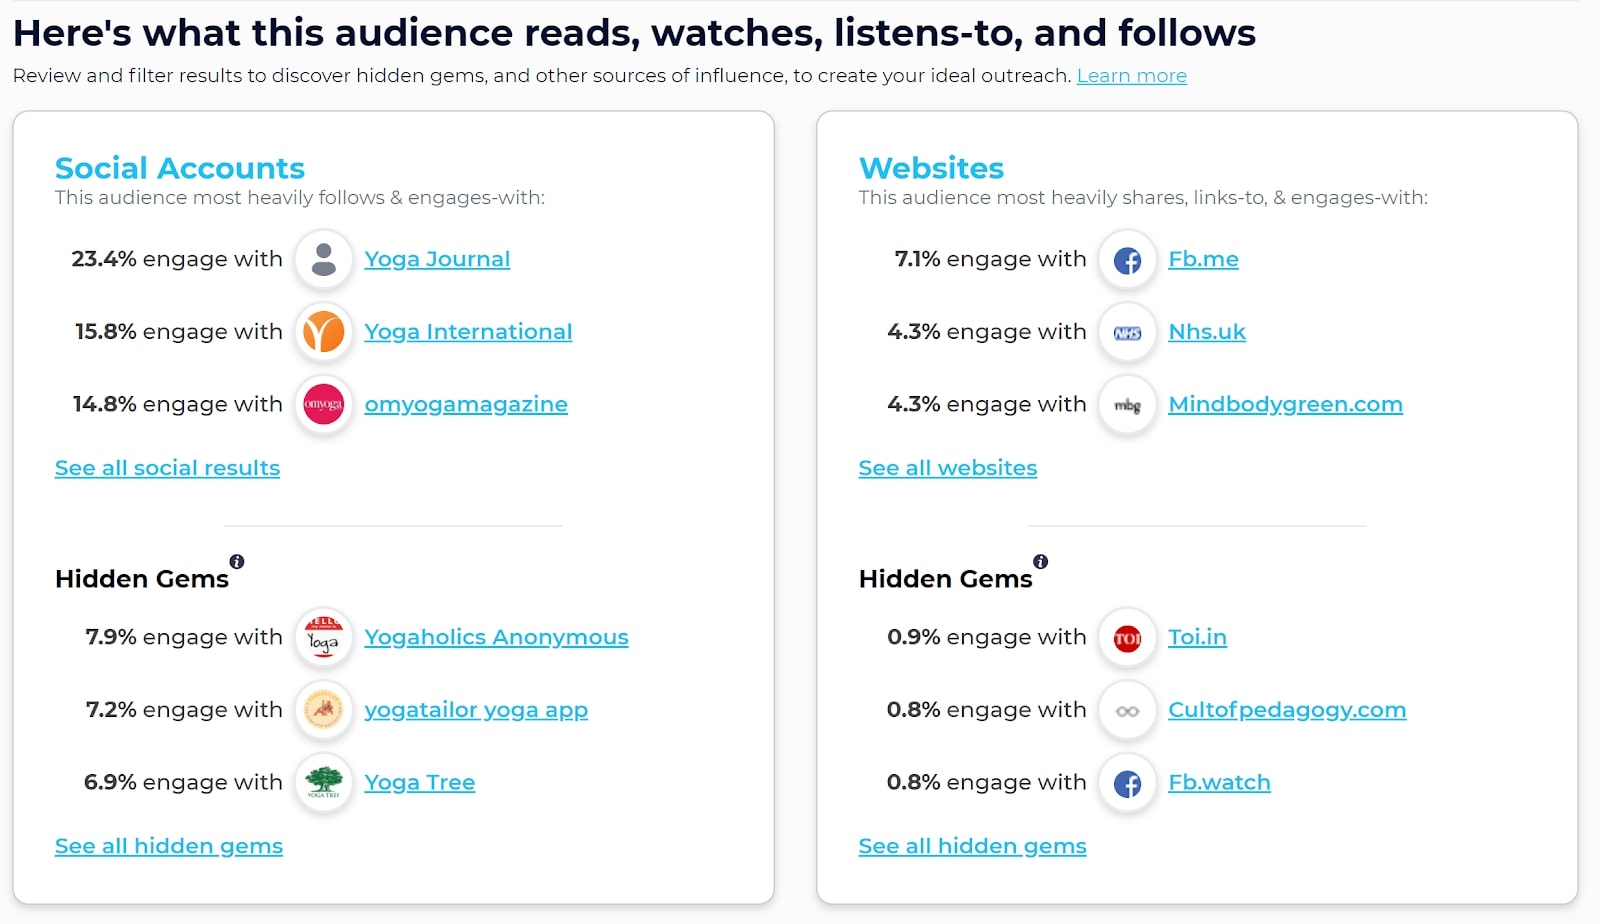
Task: Click the orange Yoga International logo icon
Action: pos(324,333)
